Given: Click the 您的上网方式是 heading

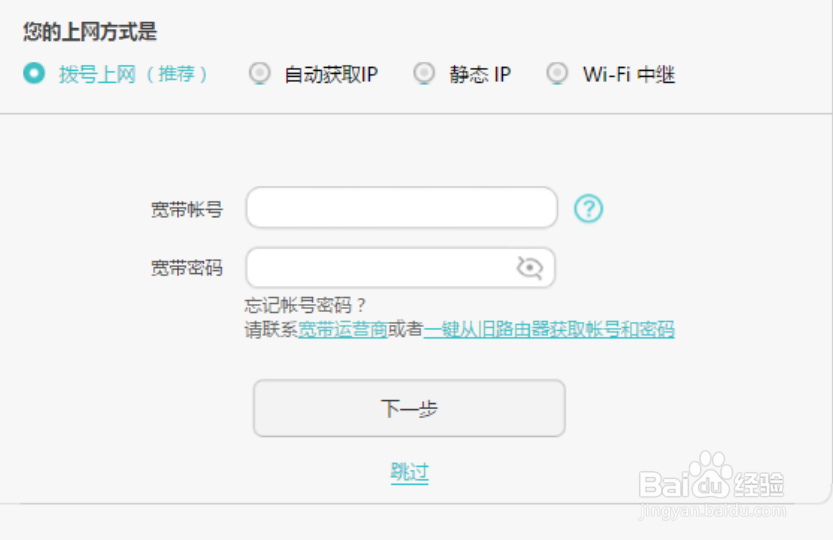Looking at the screenshot, I should coord(90,31).
